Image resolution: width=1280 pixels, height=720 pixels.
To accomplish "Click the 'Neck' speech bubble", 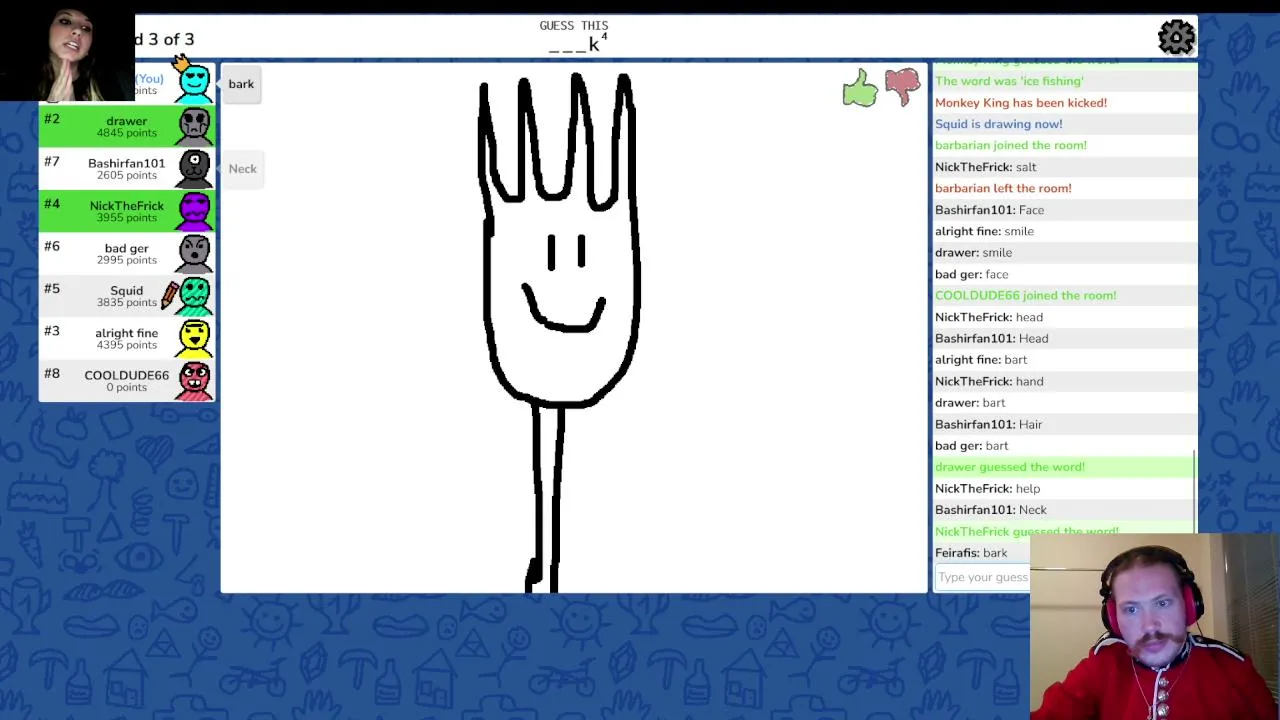I will coord(242,169).
